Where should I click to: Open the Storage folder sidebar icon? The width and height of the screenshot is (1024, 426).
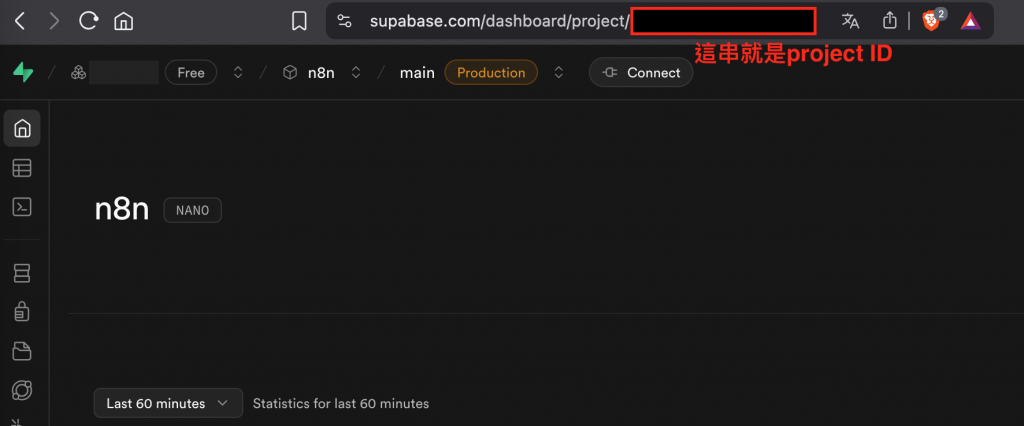click(22, 351)
